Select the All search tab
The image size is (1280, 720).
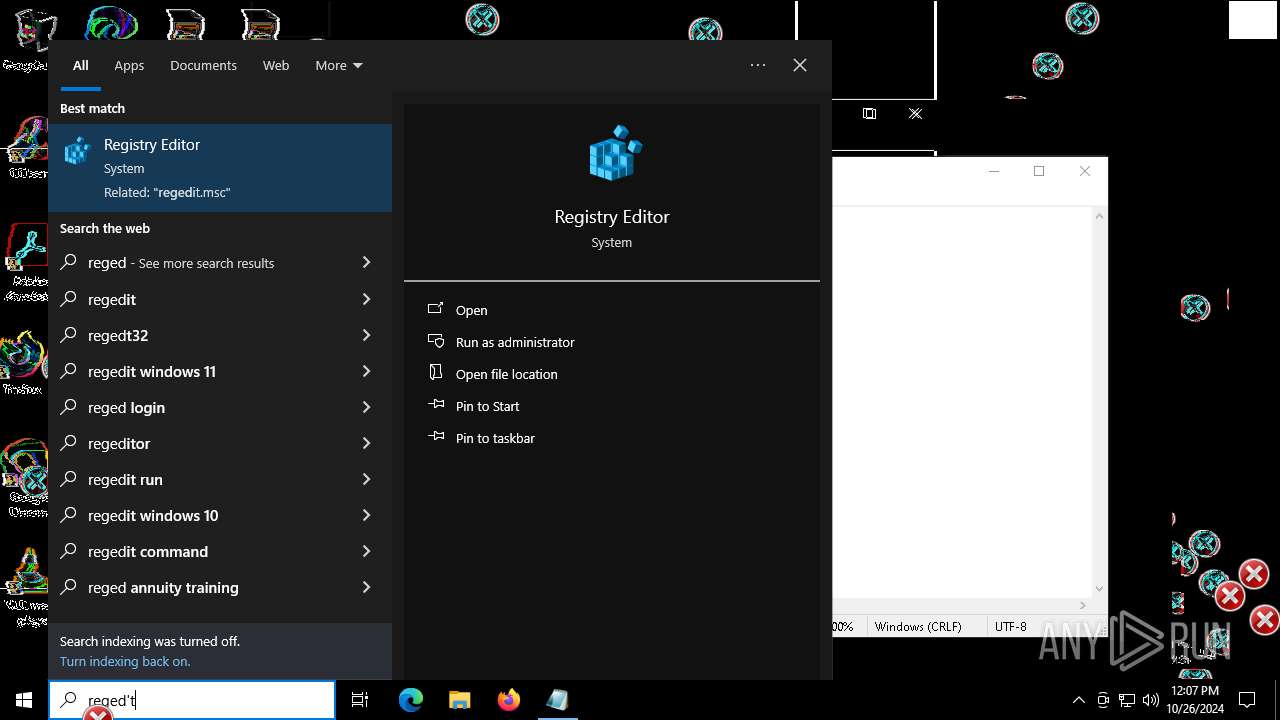(x=81, y=65)
